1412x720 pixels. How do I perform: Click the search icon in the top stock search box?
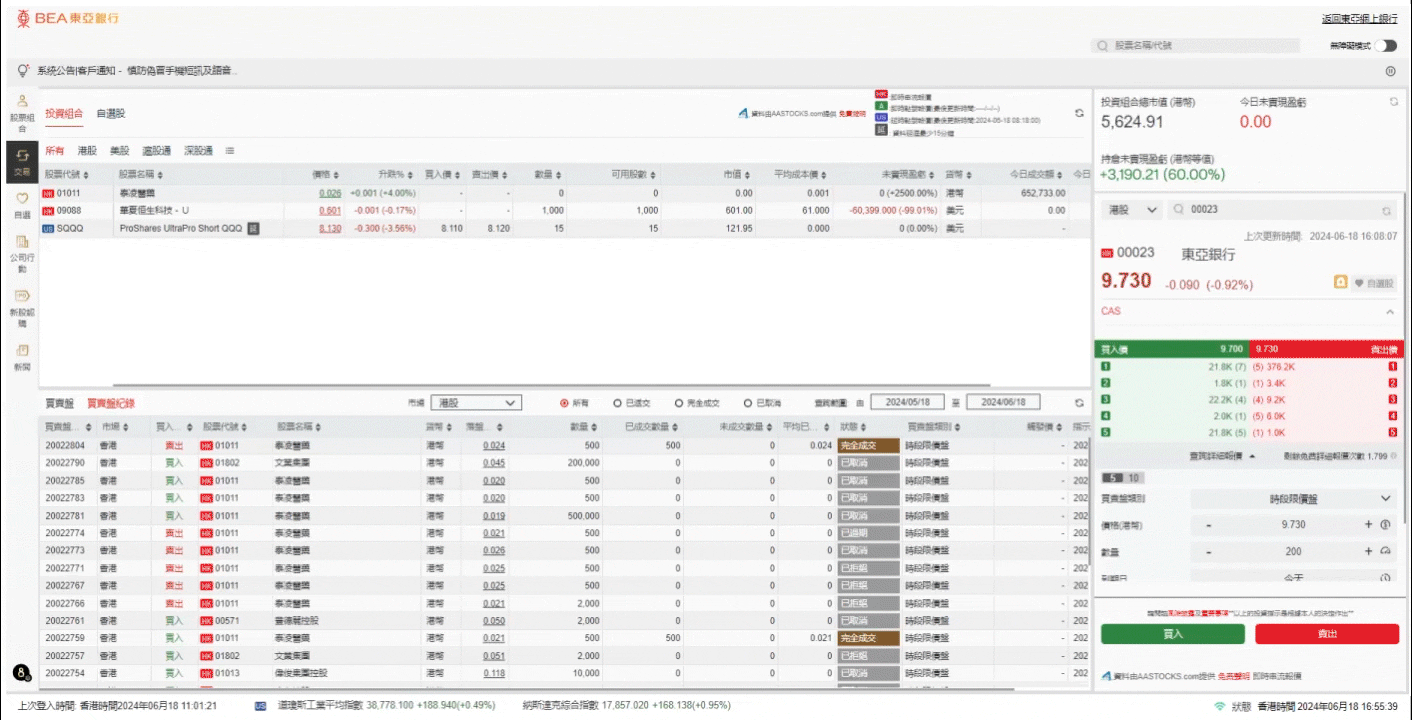[1103, 46]
